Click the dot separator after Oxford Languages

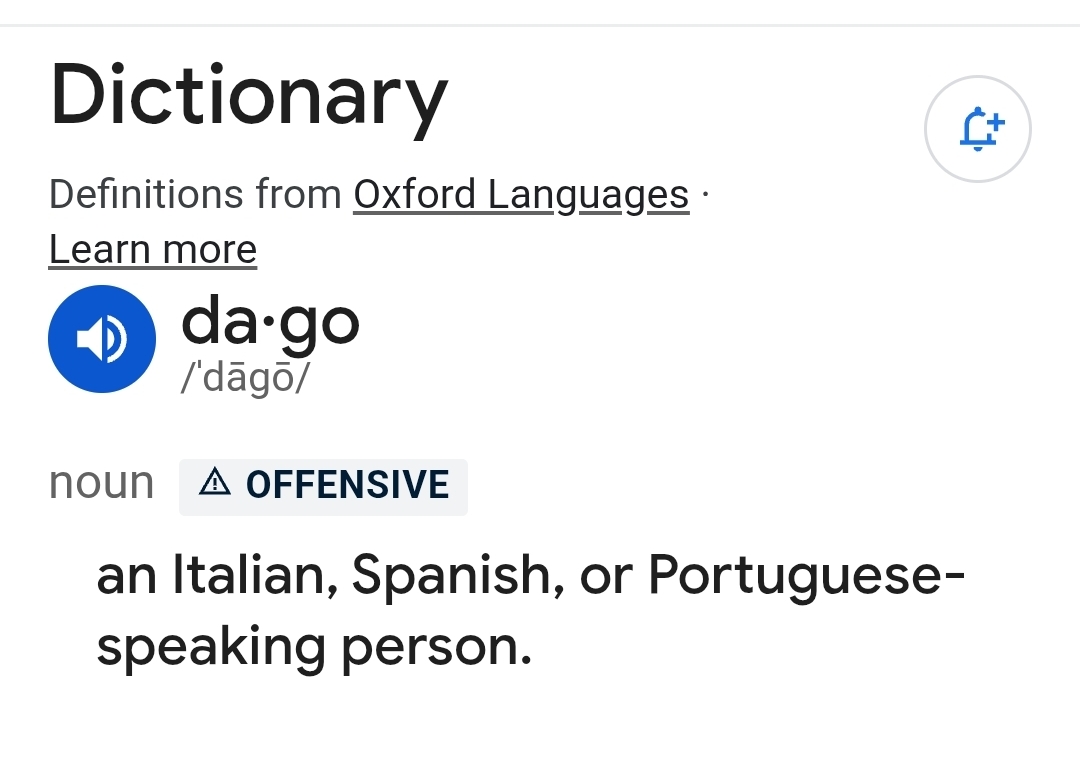coord(705,195)
